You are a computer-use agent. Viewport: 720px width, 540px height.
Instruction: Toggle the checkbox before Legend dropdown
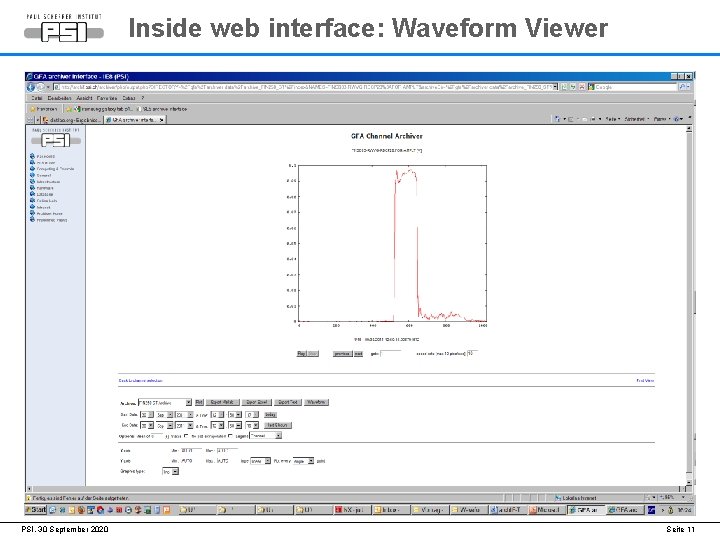230,436
